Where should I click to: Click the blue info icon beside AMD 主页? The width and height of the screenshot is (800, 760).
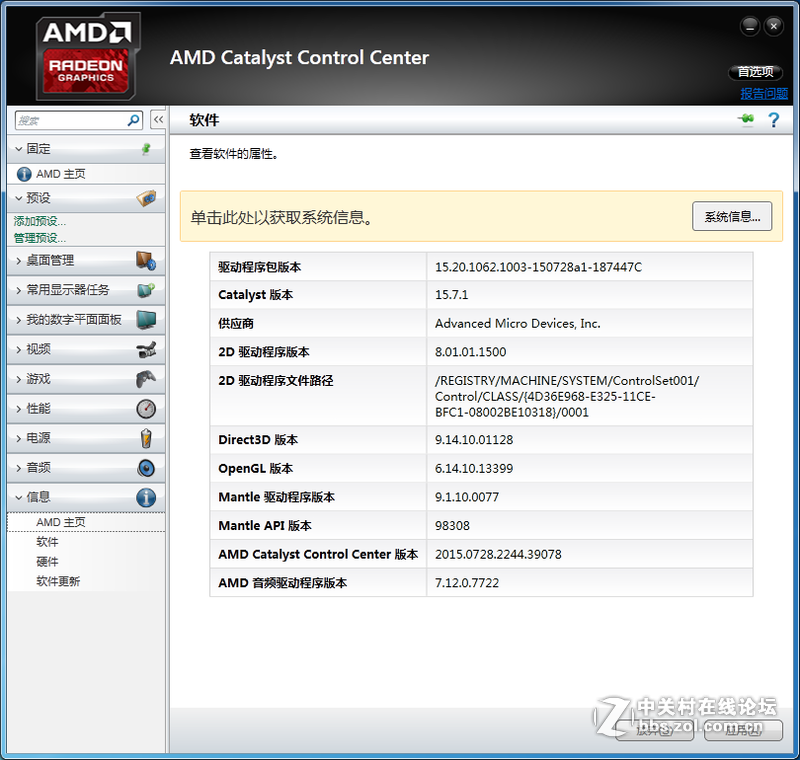(x=24, y=174)
